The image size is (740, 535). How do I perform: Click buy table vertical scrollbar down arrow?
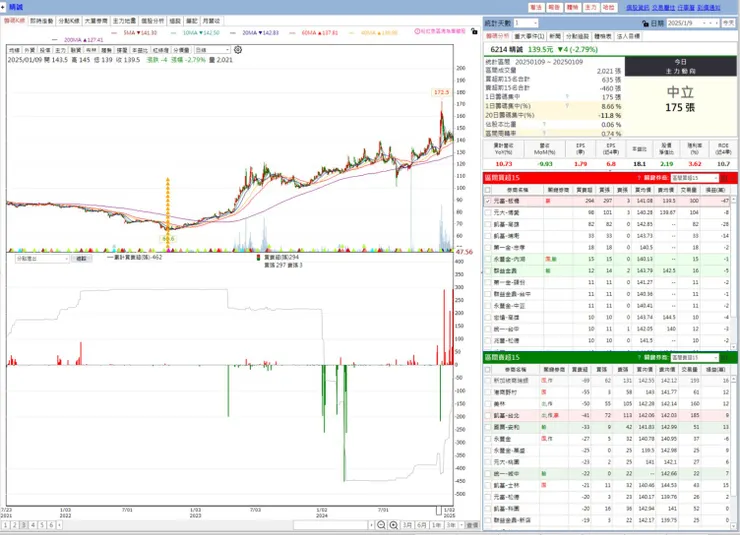click(x=733, y=347)
